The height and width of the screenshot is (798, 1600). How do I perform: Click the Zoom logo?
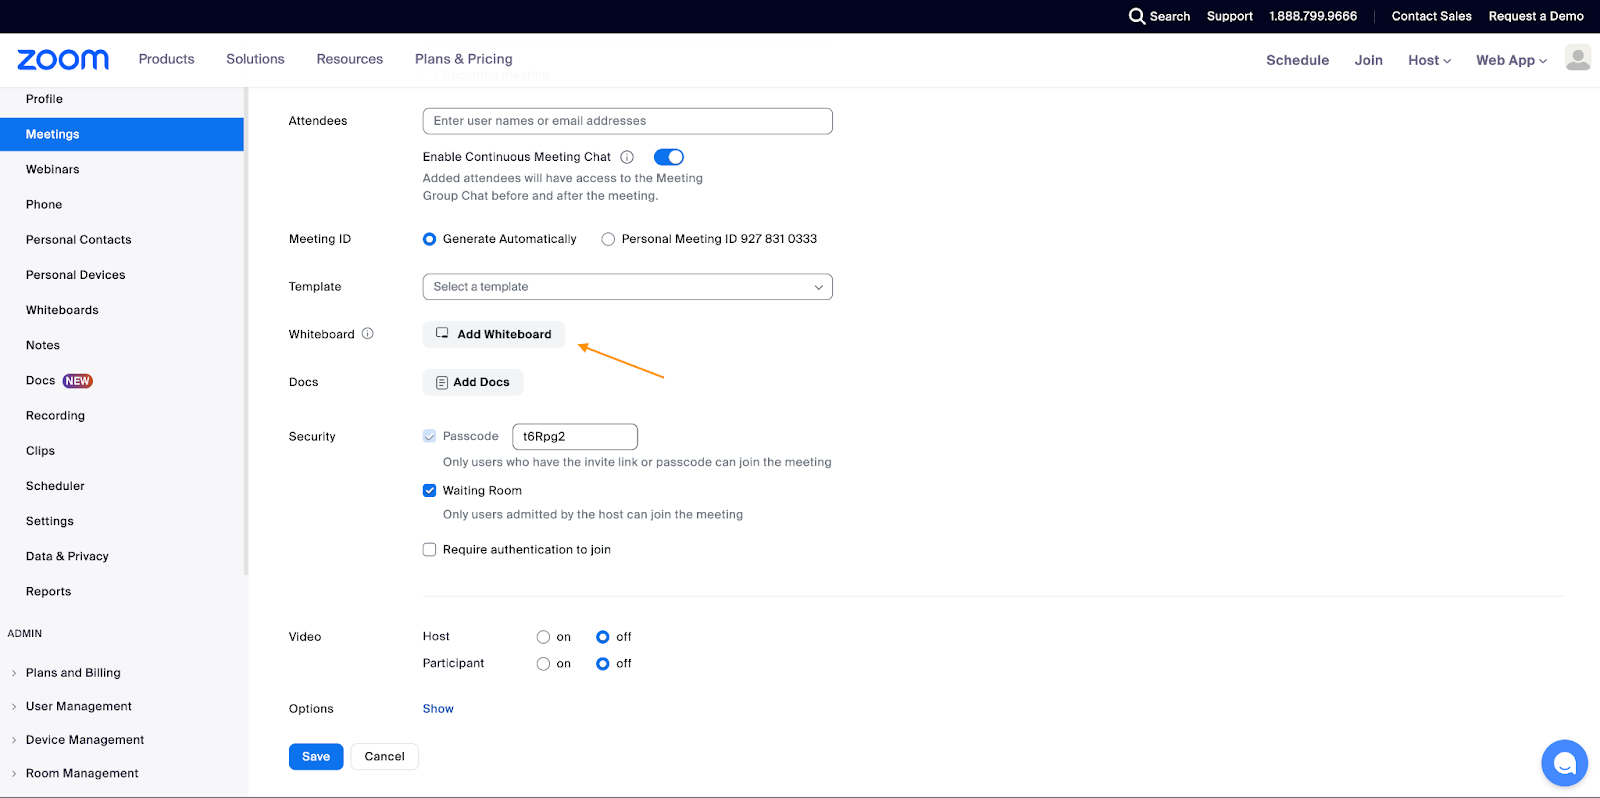click(x=63, y=60)
